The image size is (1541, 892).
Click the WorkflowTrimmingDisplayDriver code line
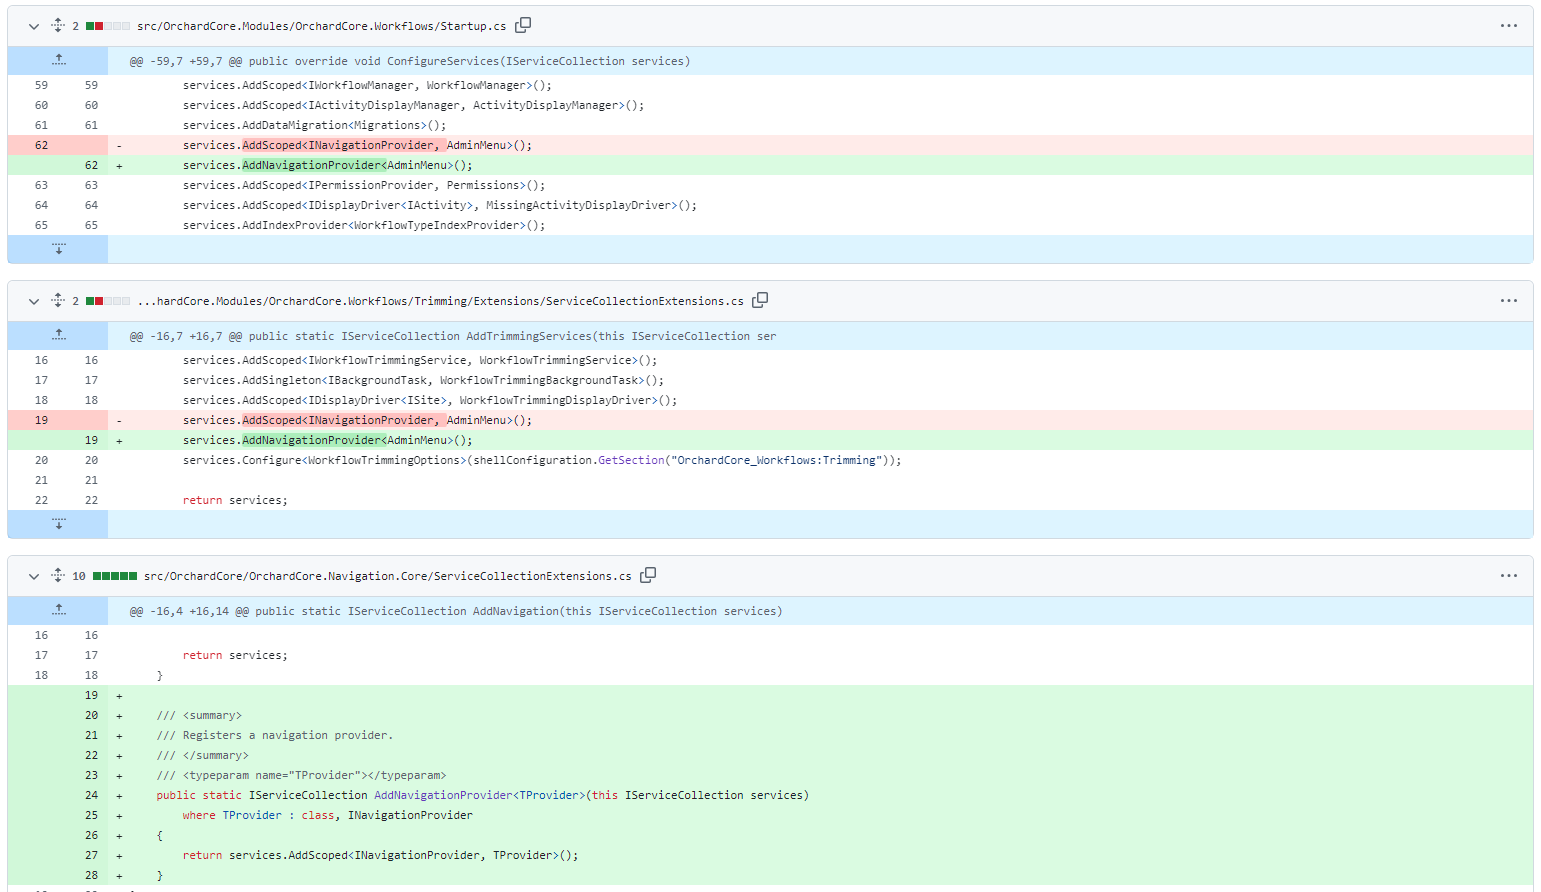[x=430, y=400]
